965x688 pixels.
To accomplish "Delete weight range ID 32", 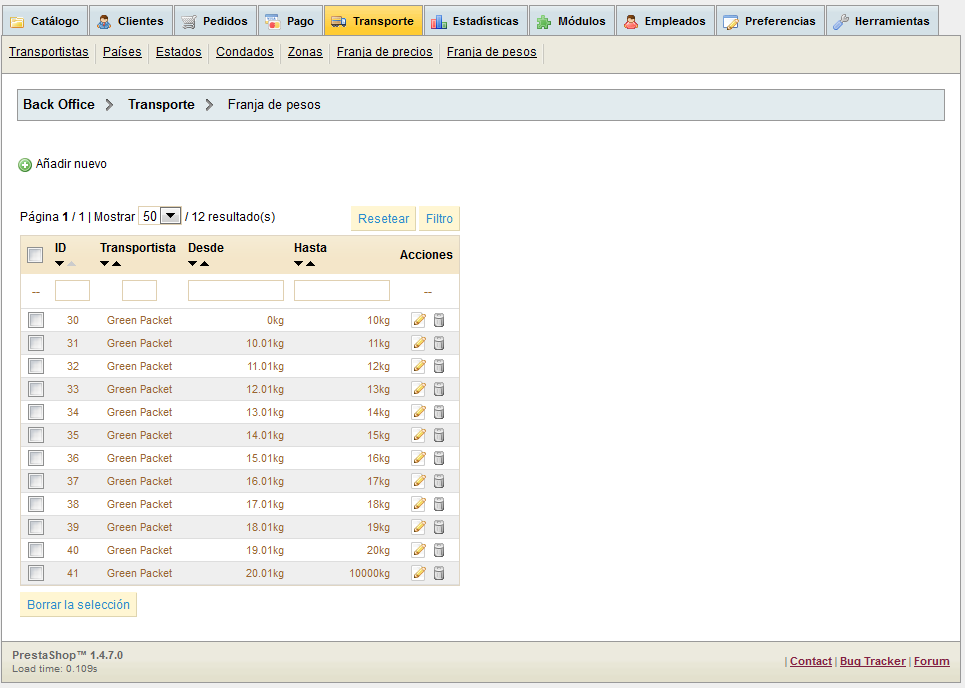I will click(x=439, y=366).
